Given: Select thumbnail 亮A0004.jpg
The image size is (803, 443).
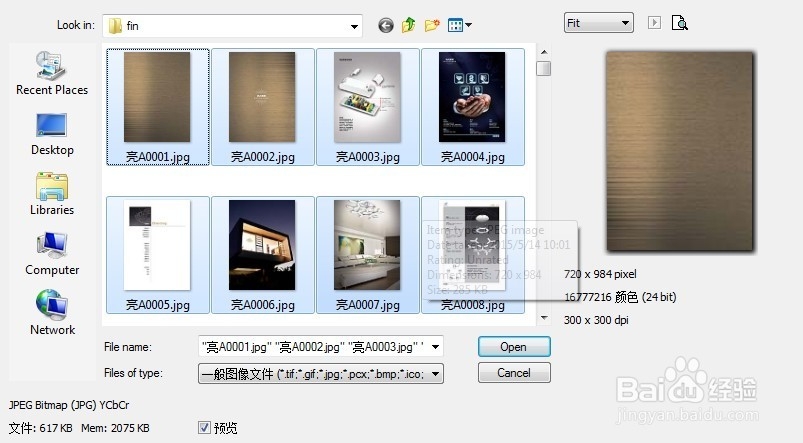Looking at the screenshot, I should click(x=473, y=107).
